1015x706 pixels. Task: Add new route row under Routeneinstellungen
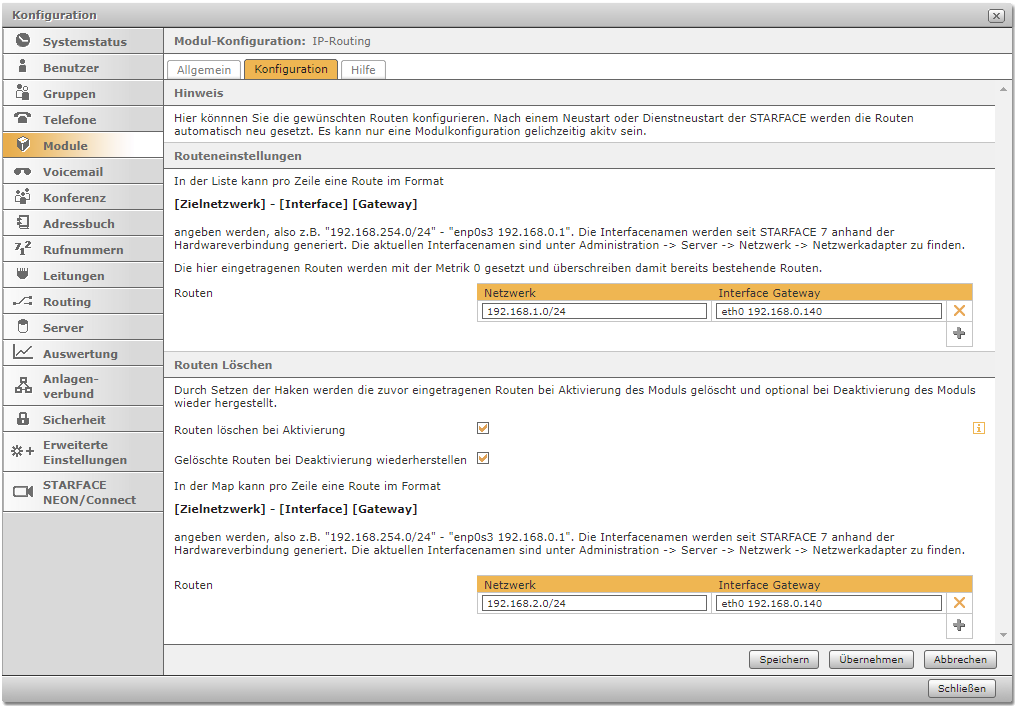959,334
